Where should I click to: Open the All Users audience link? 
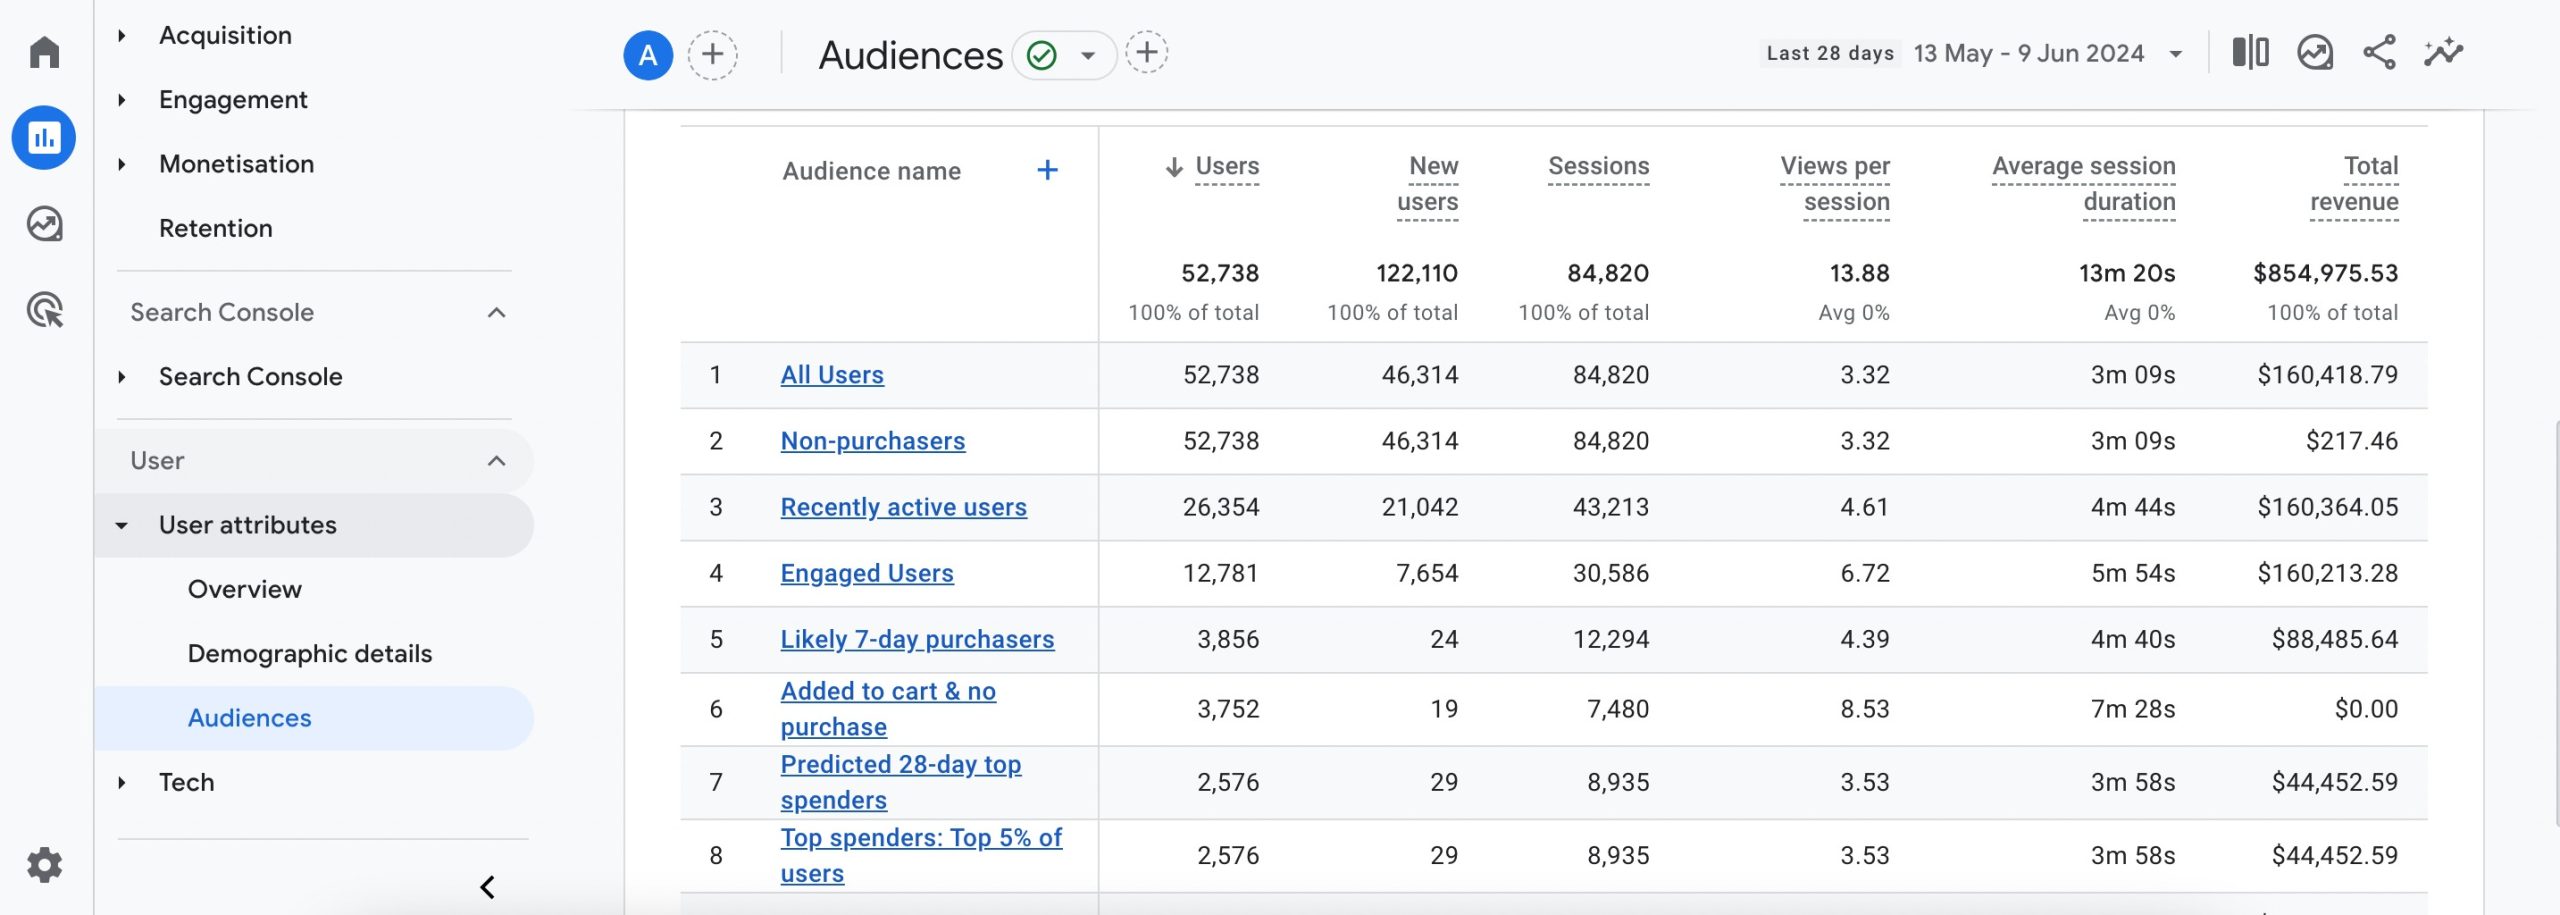(x=832, y=375)
